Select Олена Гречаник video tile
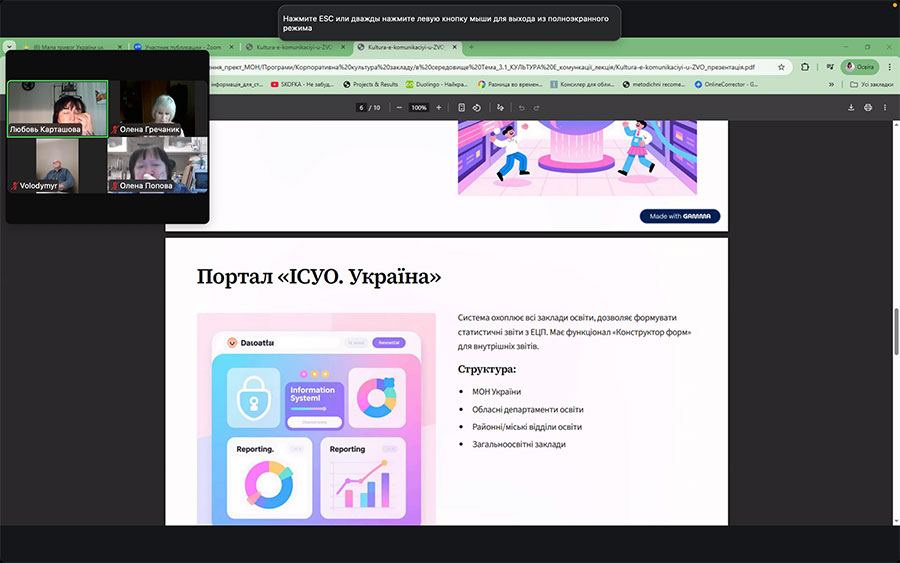This screenshot has height=563, width=900. point(157,108)
